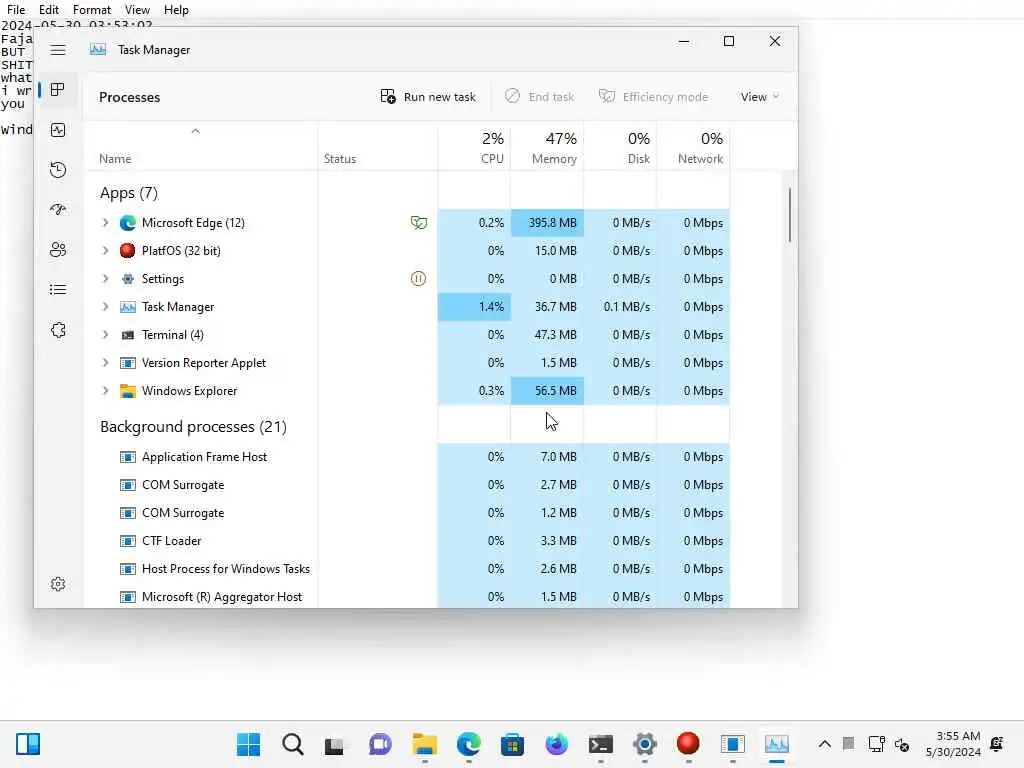The height and width of the screenshot is (768, 1024).
Task: Click Task Manager's 1.4% CPU cell
Action: [474, 307]
